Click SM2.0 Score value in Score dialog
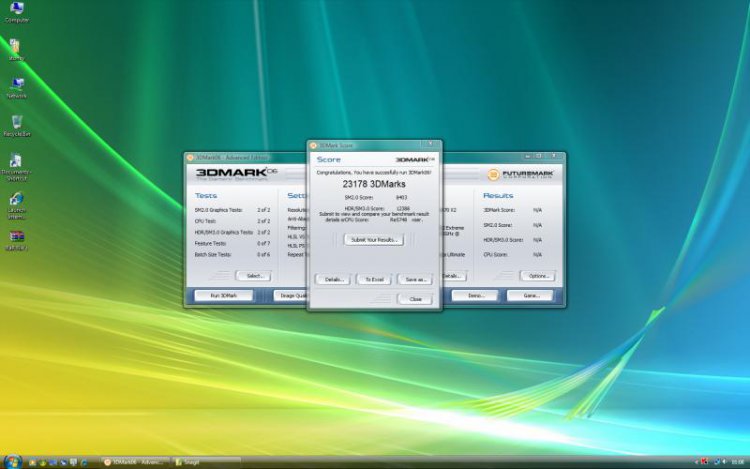750x469 pixels. (401, 197)
